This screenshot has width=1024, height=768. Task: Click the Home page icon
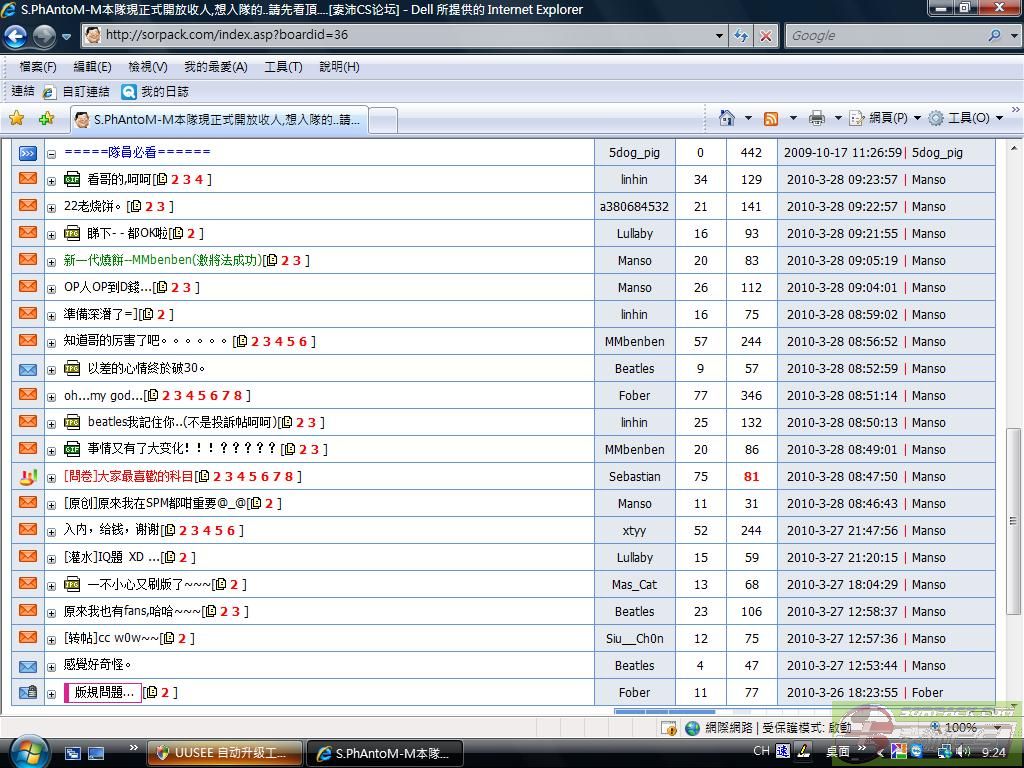click(727, 118)
